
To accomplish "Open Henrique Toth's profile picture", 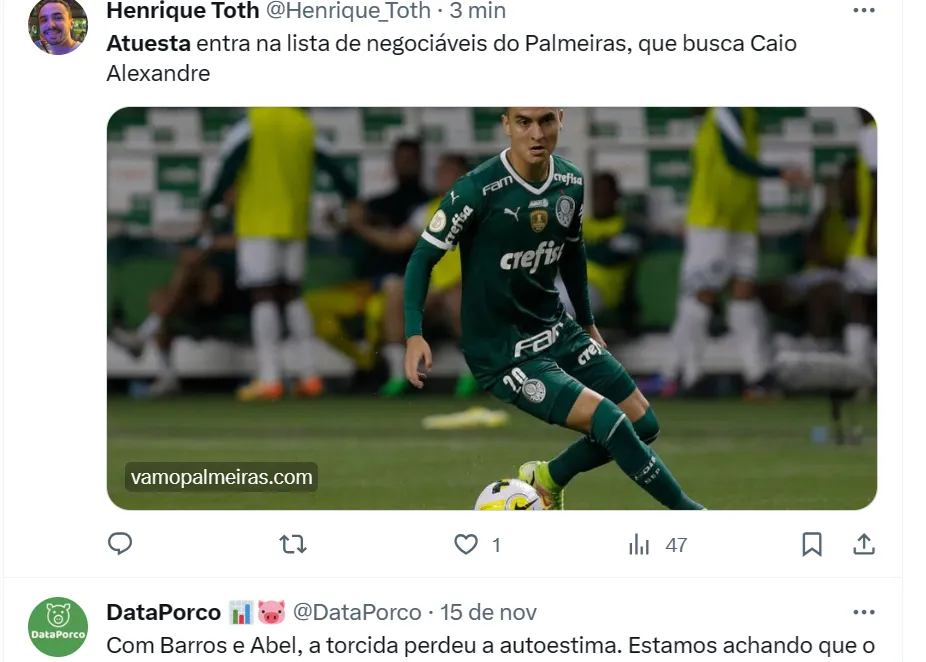I will [x=58, y=25].
